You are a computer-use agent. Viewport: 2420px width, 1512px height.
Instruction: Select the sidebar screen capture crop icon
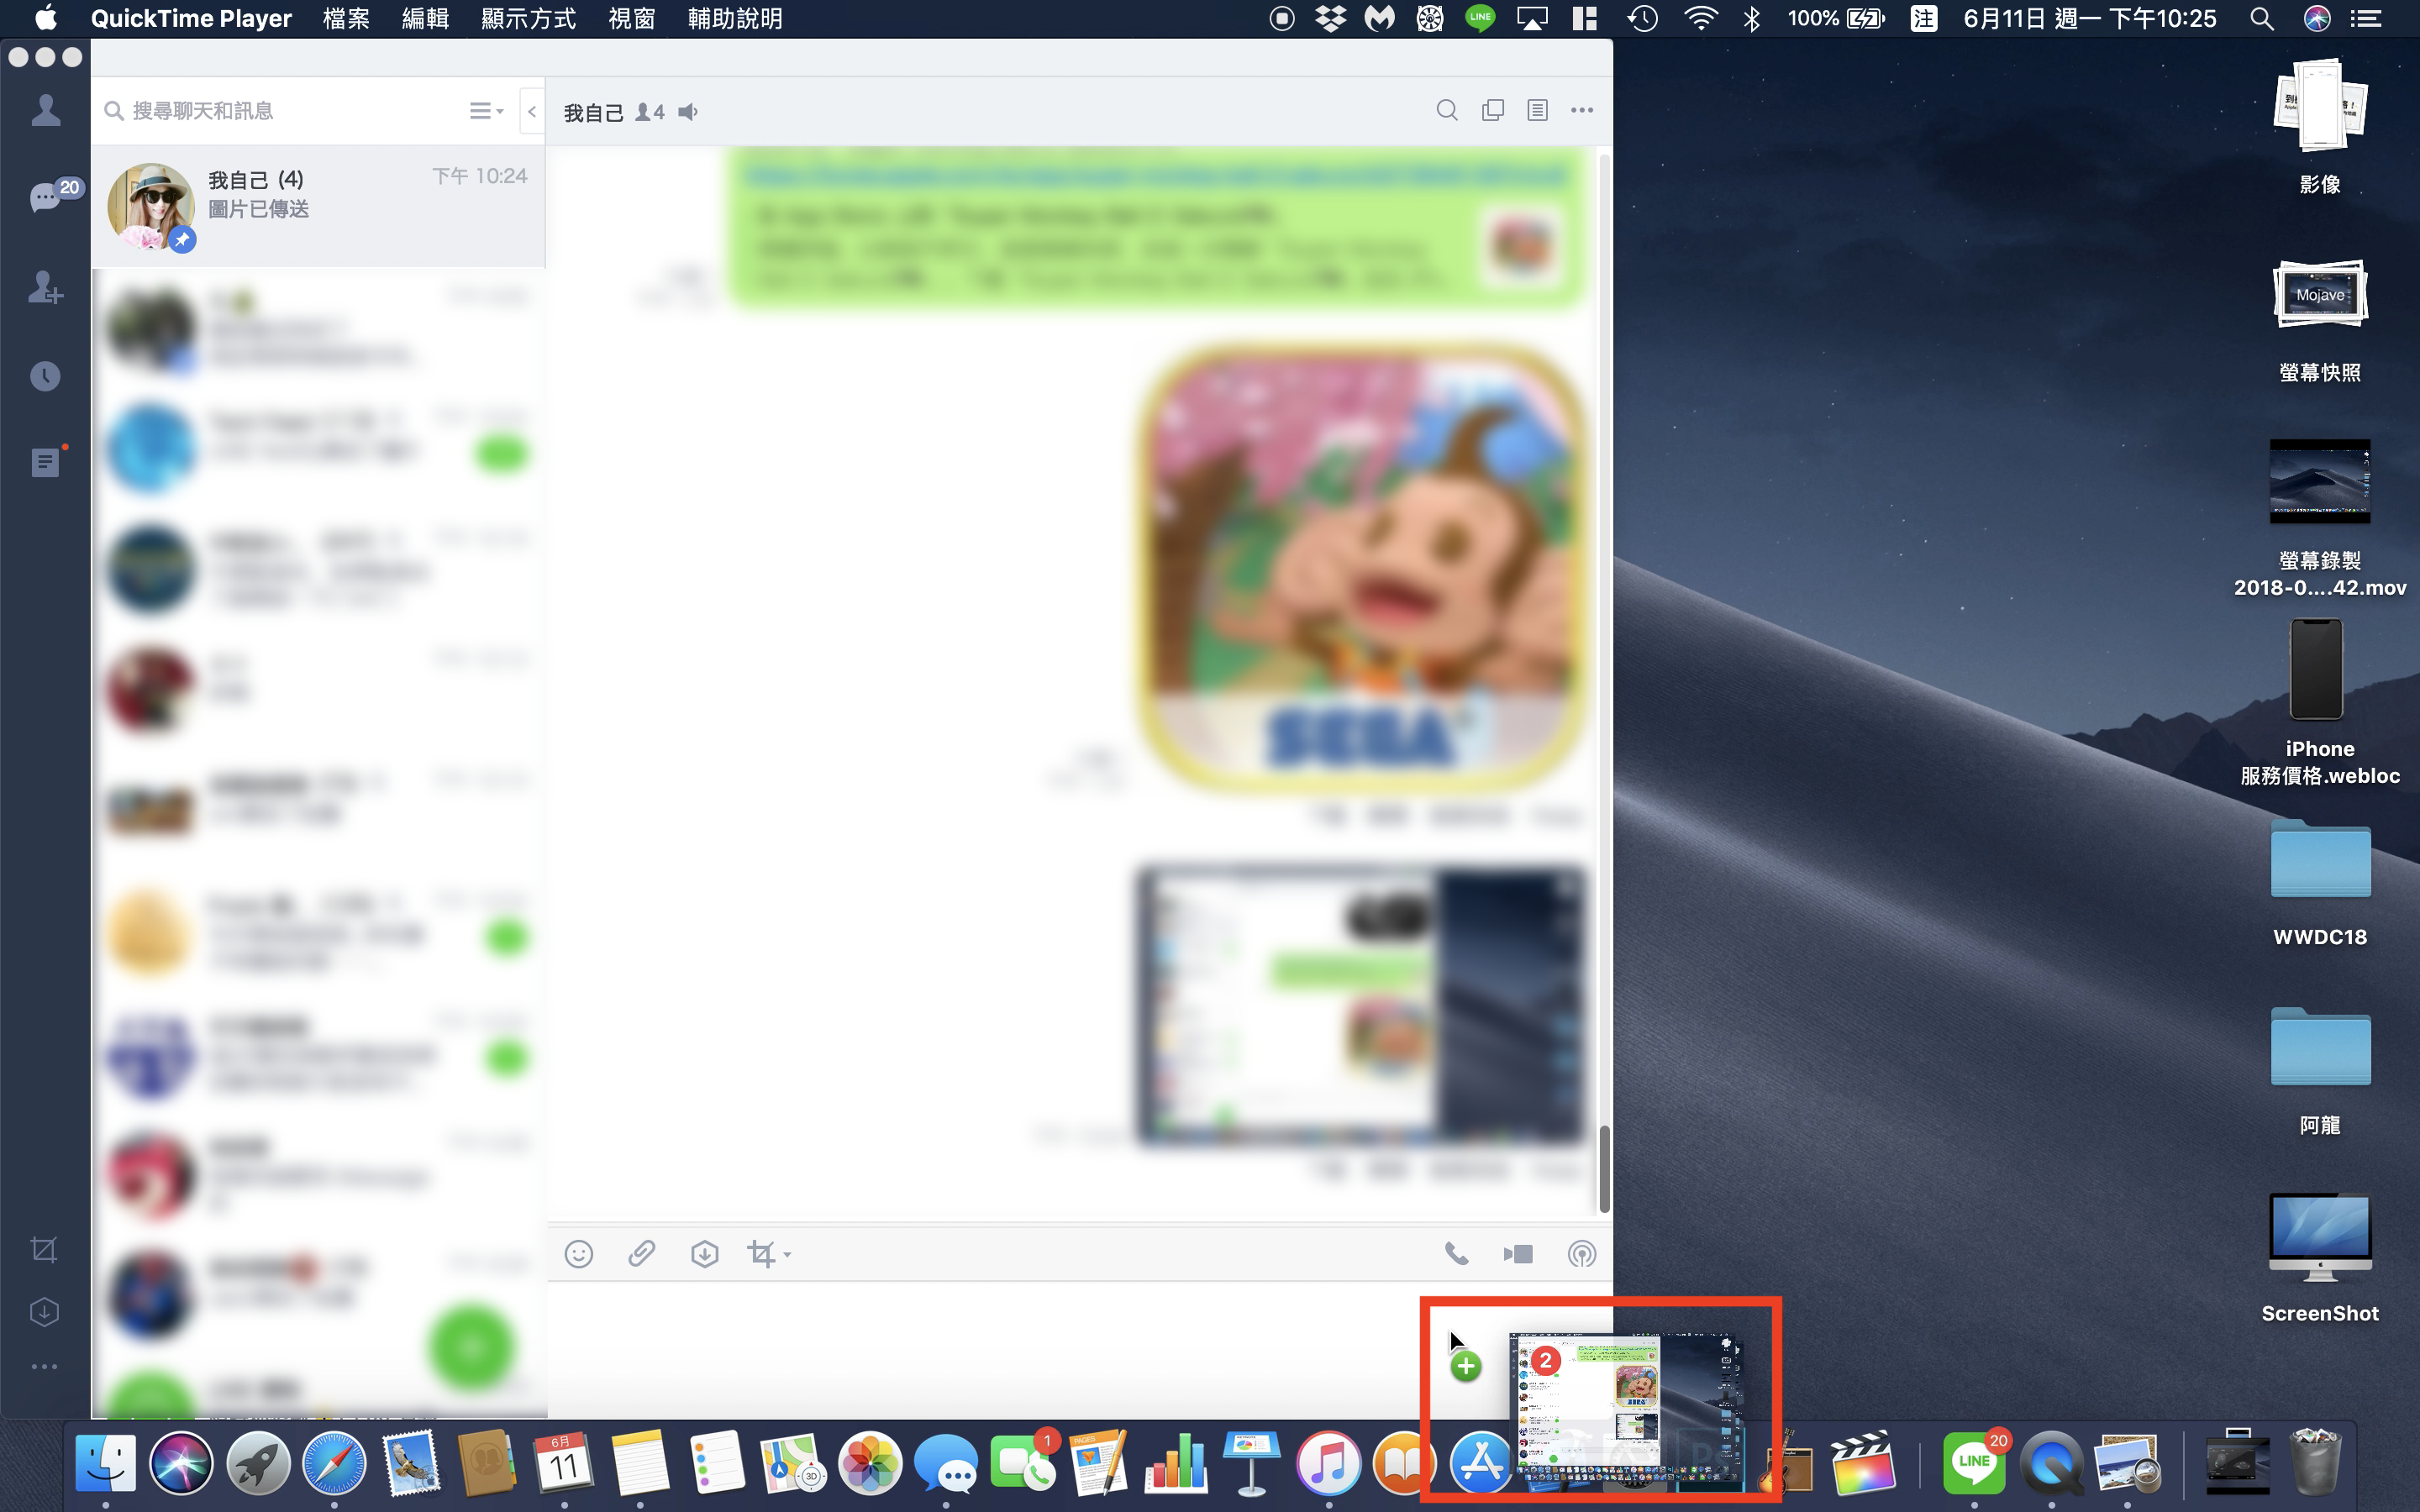[x=44, y=1249]
